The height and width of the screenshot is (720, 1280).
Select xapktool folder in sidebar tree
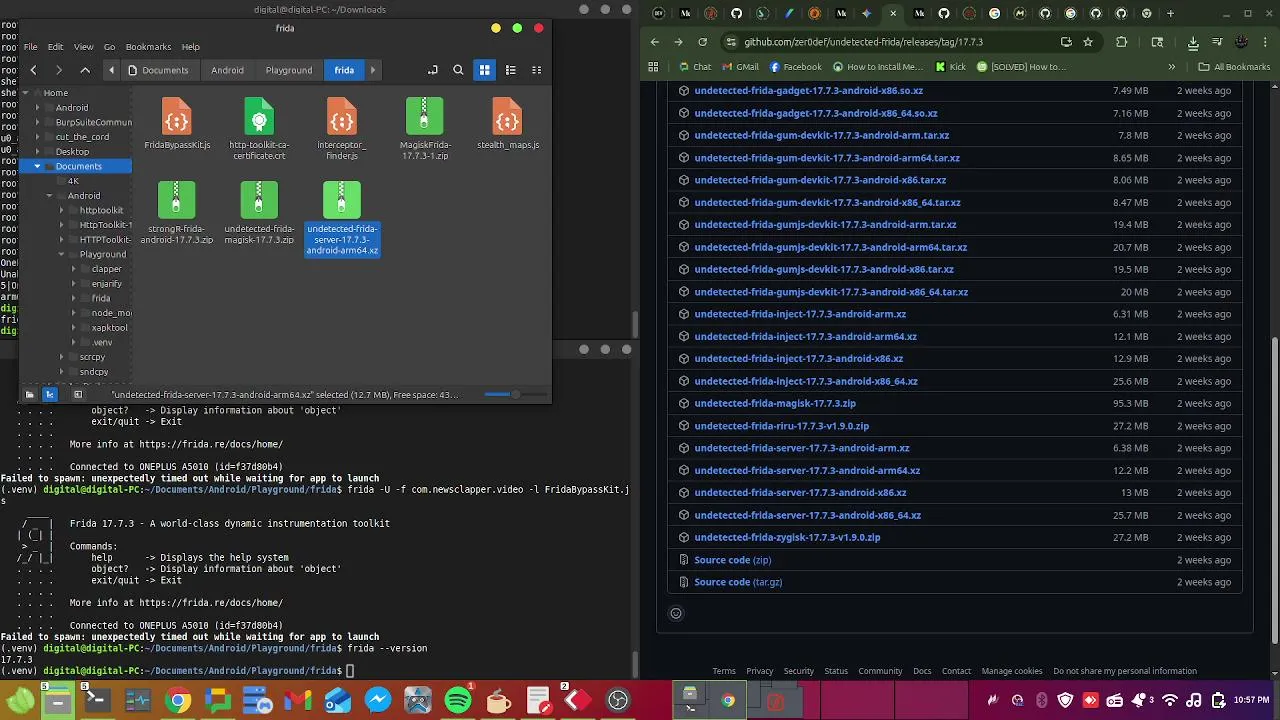[x=109, y=328]
